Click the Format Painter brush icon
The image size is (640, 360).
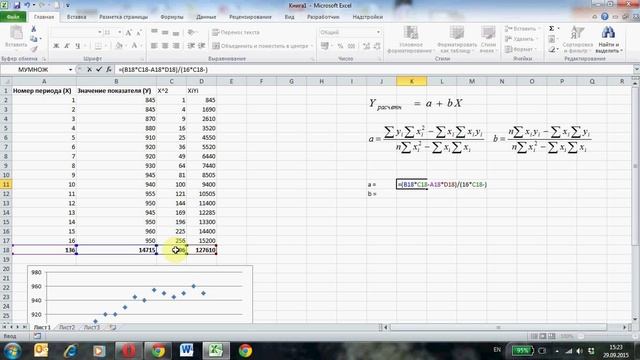pos(34,49)
